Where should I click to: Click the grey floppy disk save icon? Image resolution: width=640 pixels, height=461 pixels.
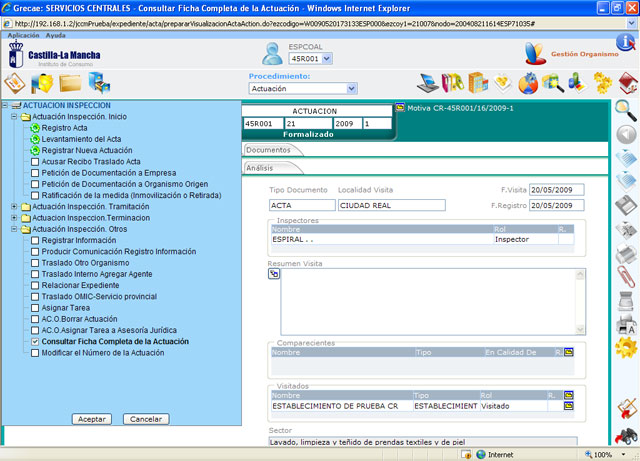(626, 205)
